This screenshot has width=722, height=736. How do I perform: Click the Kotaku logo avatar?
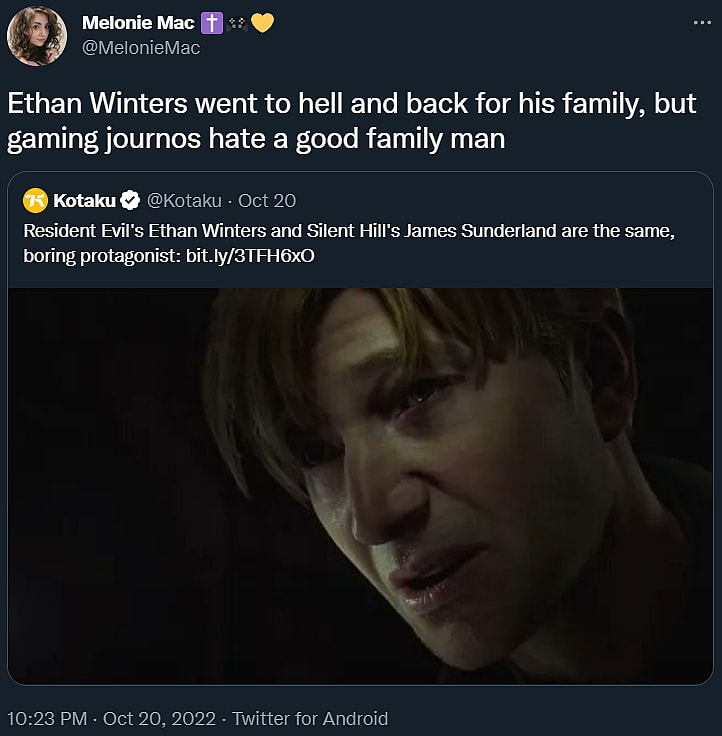point(35,200)
